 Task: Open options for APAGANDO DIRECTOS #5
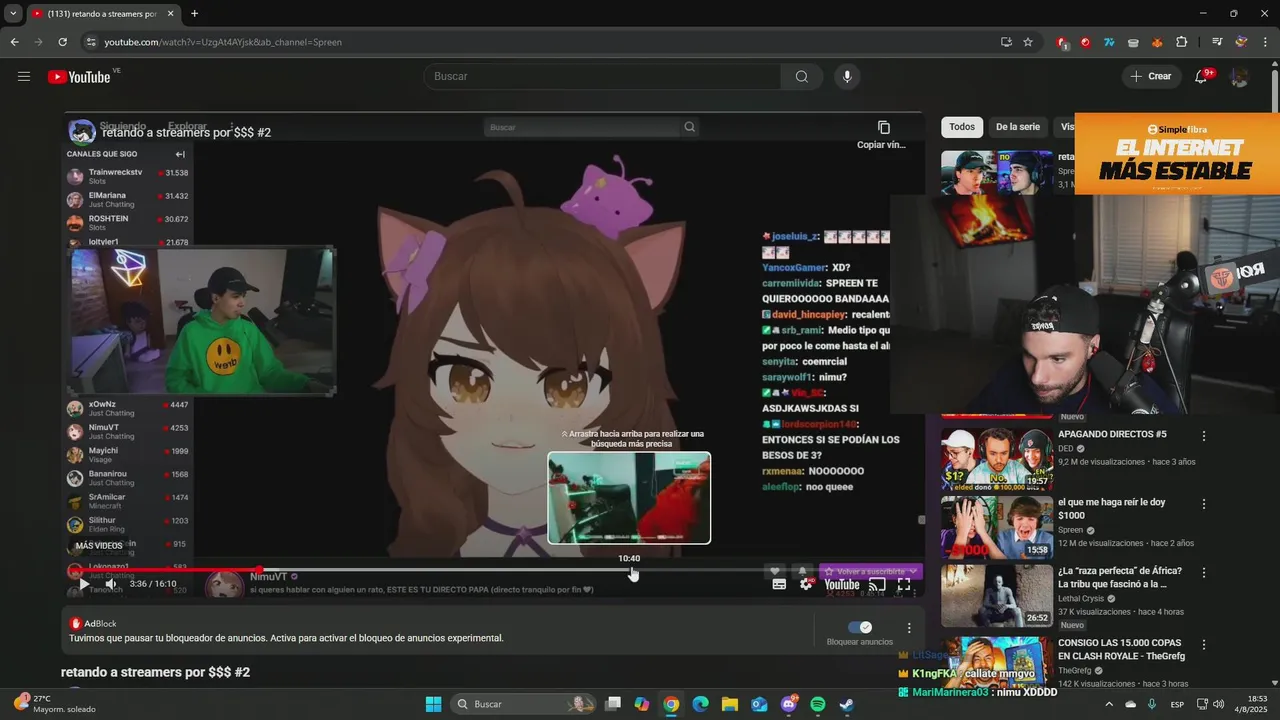click(1204, 436)
